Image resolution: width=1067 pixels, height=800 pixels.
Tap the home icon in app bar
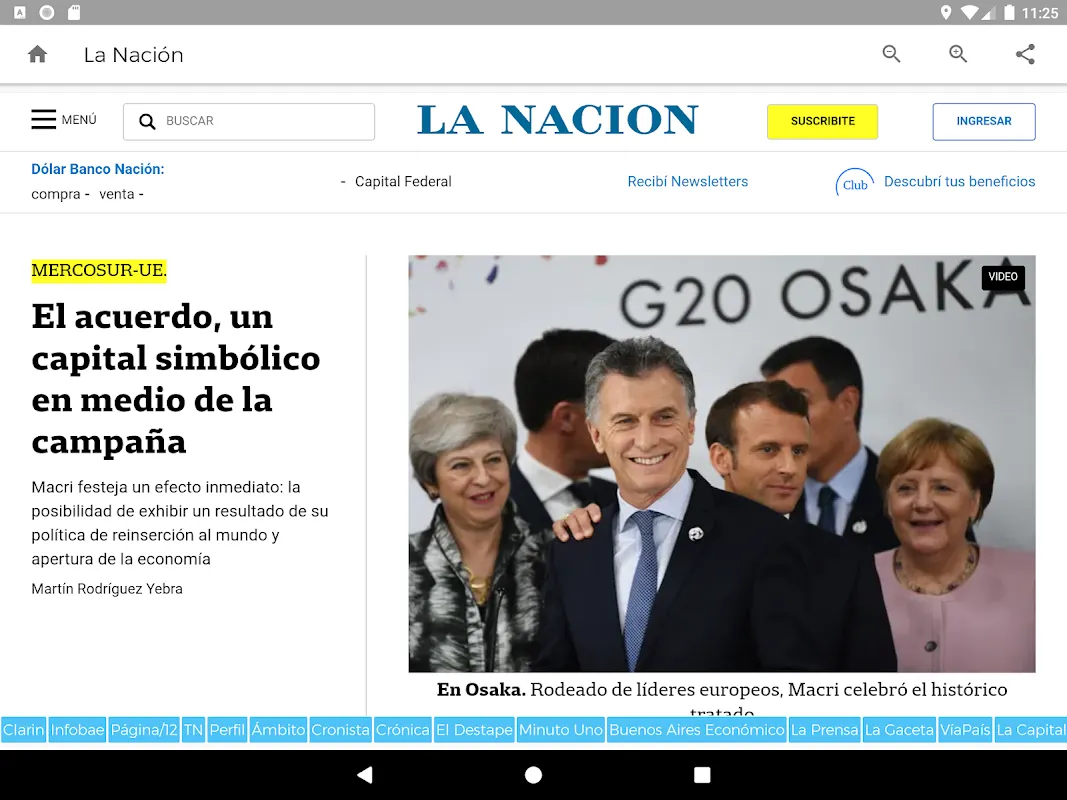click(x=37, y=55)
